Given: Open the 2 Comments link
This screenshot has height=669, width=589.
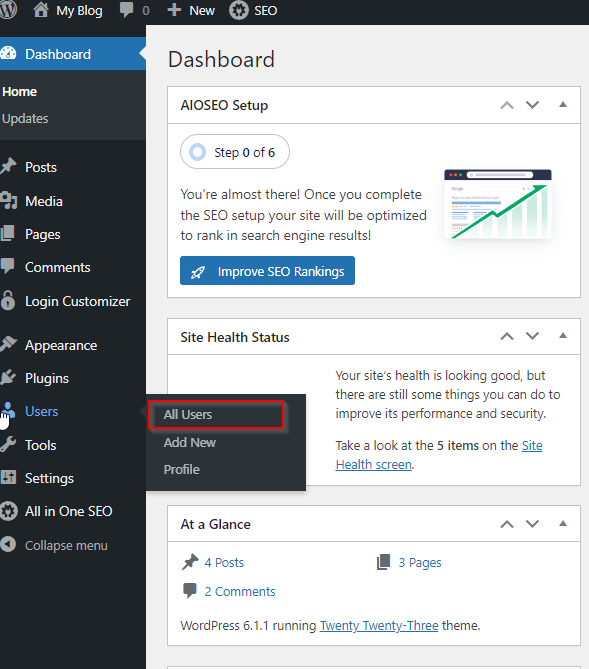Looking at the screenshot, I should 240,591.
